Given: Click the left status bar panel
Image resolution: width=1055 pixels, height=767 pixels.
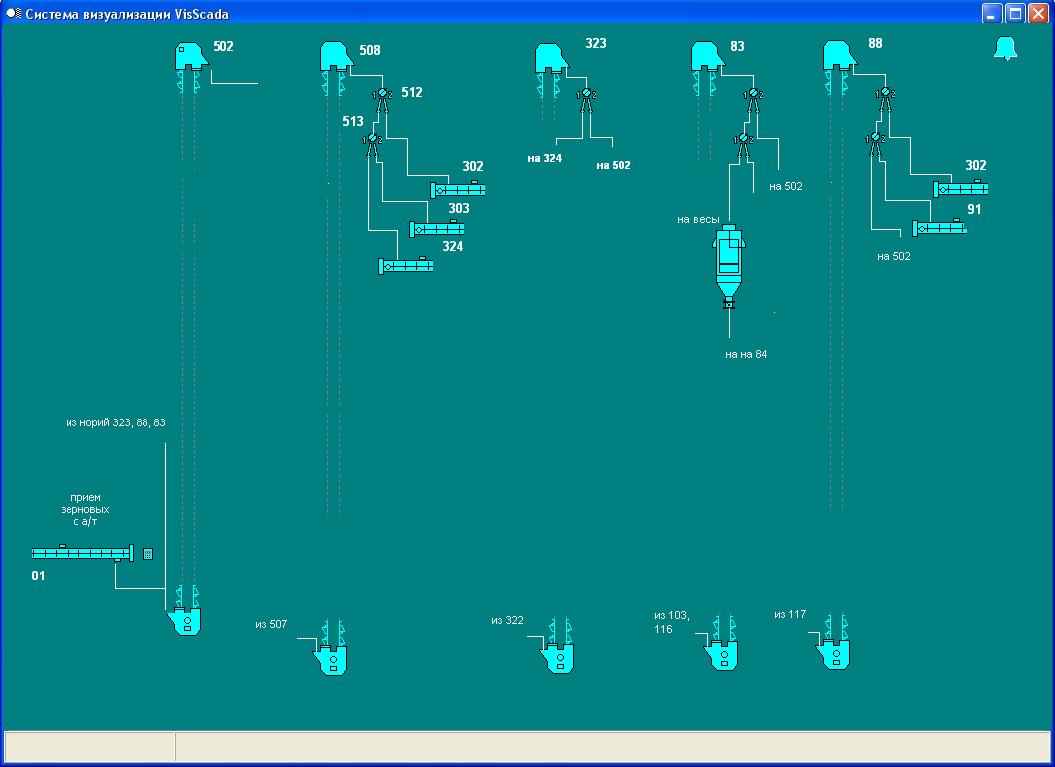Looking at the screenshot, I should coord(90,746).
